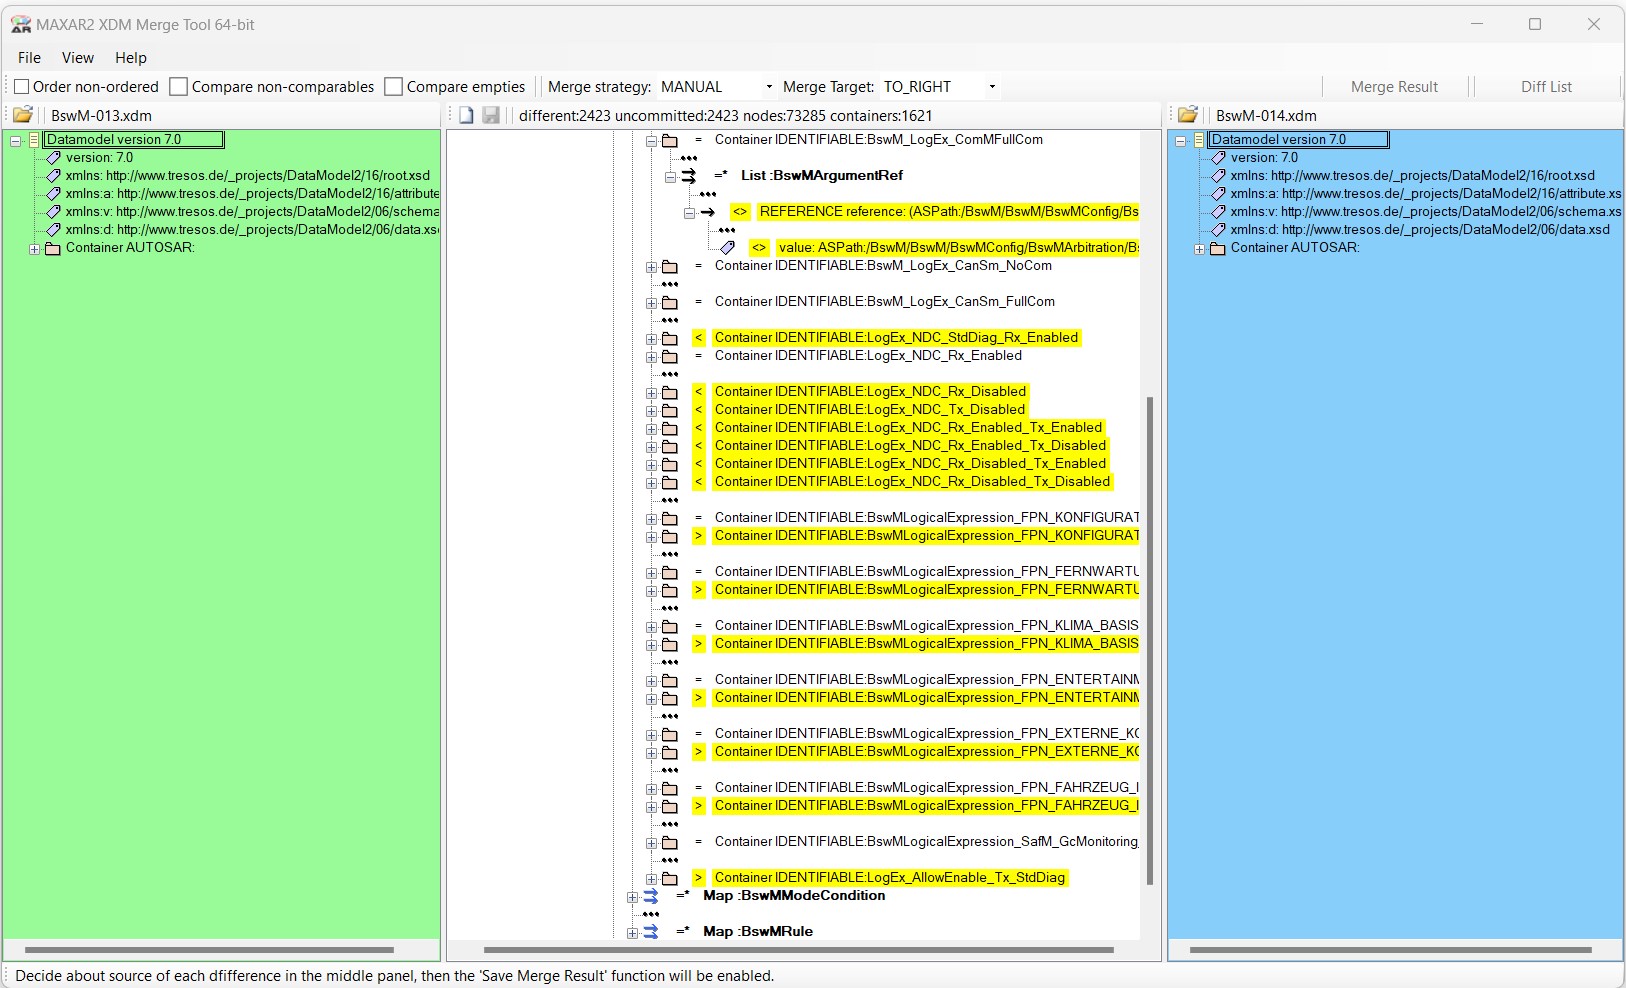
Task: Click the new document icon in middle panel
Action: coord(466,115)
